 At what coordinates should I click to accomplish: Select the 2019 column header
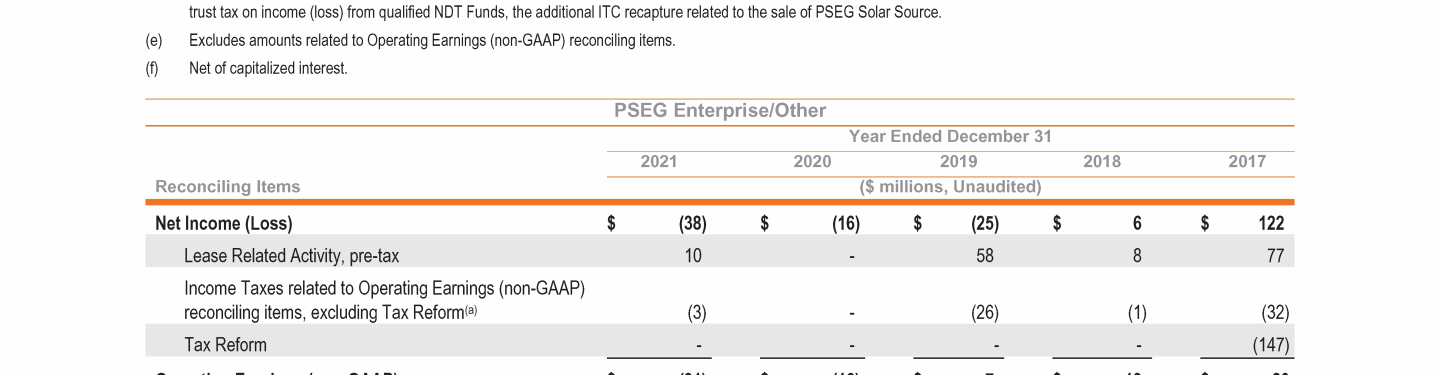[959, 161]
